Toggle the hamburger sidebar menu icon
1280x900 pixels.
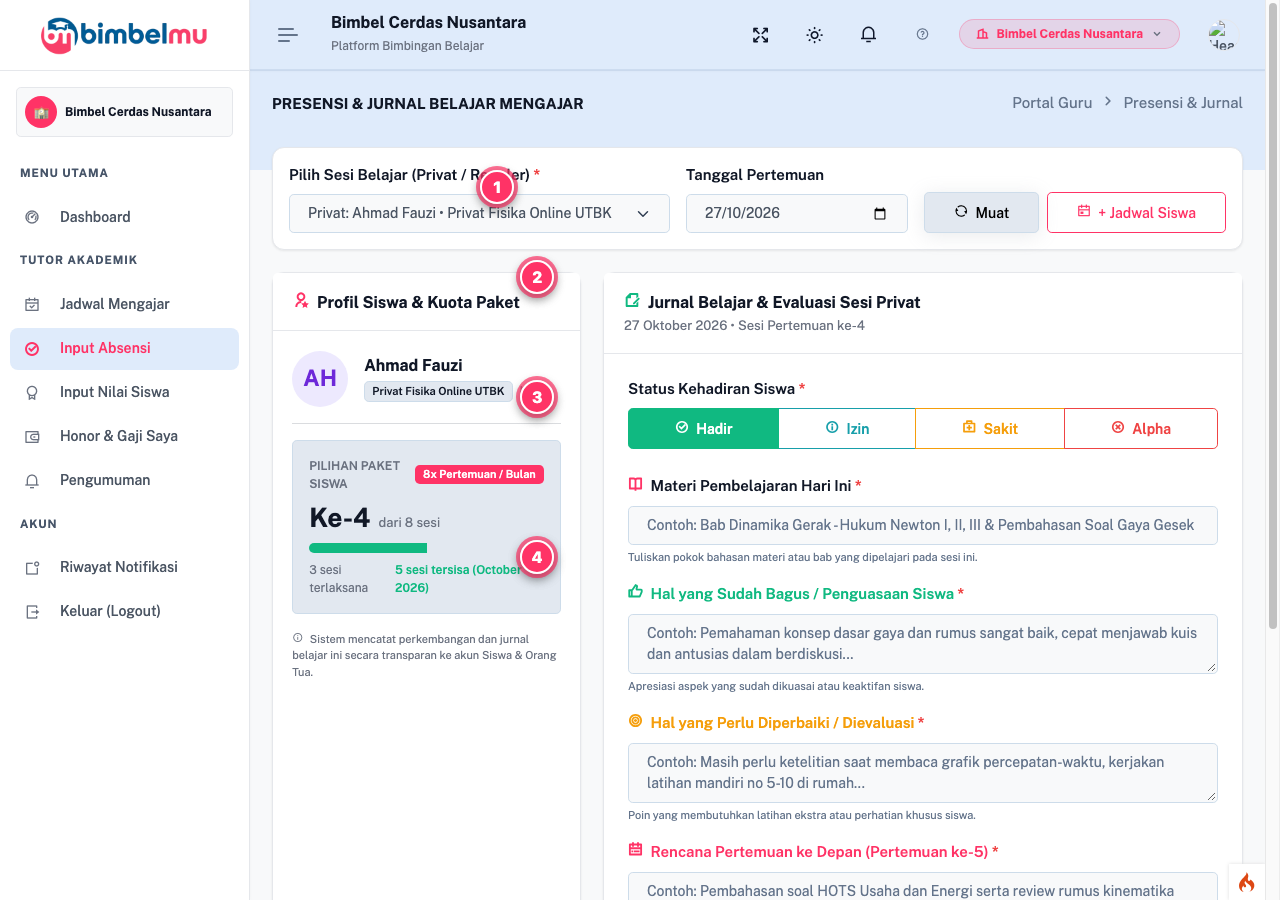[288, 35]
